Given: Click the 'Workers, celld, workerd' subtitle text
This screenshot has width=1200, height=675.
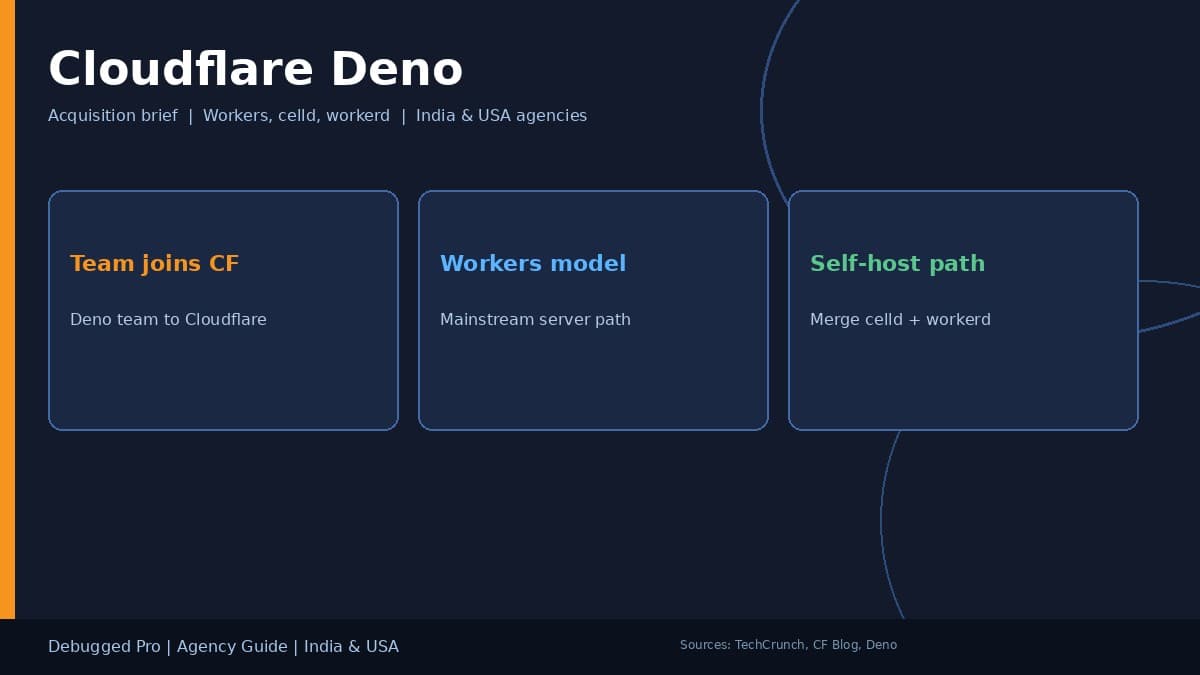Looking at the screenshot, I should pos(296,115).
